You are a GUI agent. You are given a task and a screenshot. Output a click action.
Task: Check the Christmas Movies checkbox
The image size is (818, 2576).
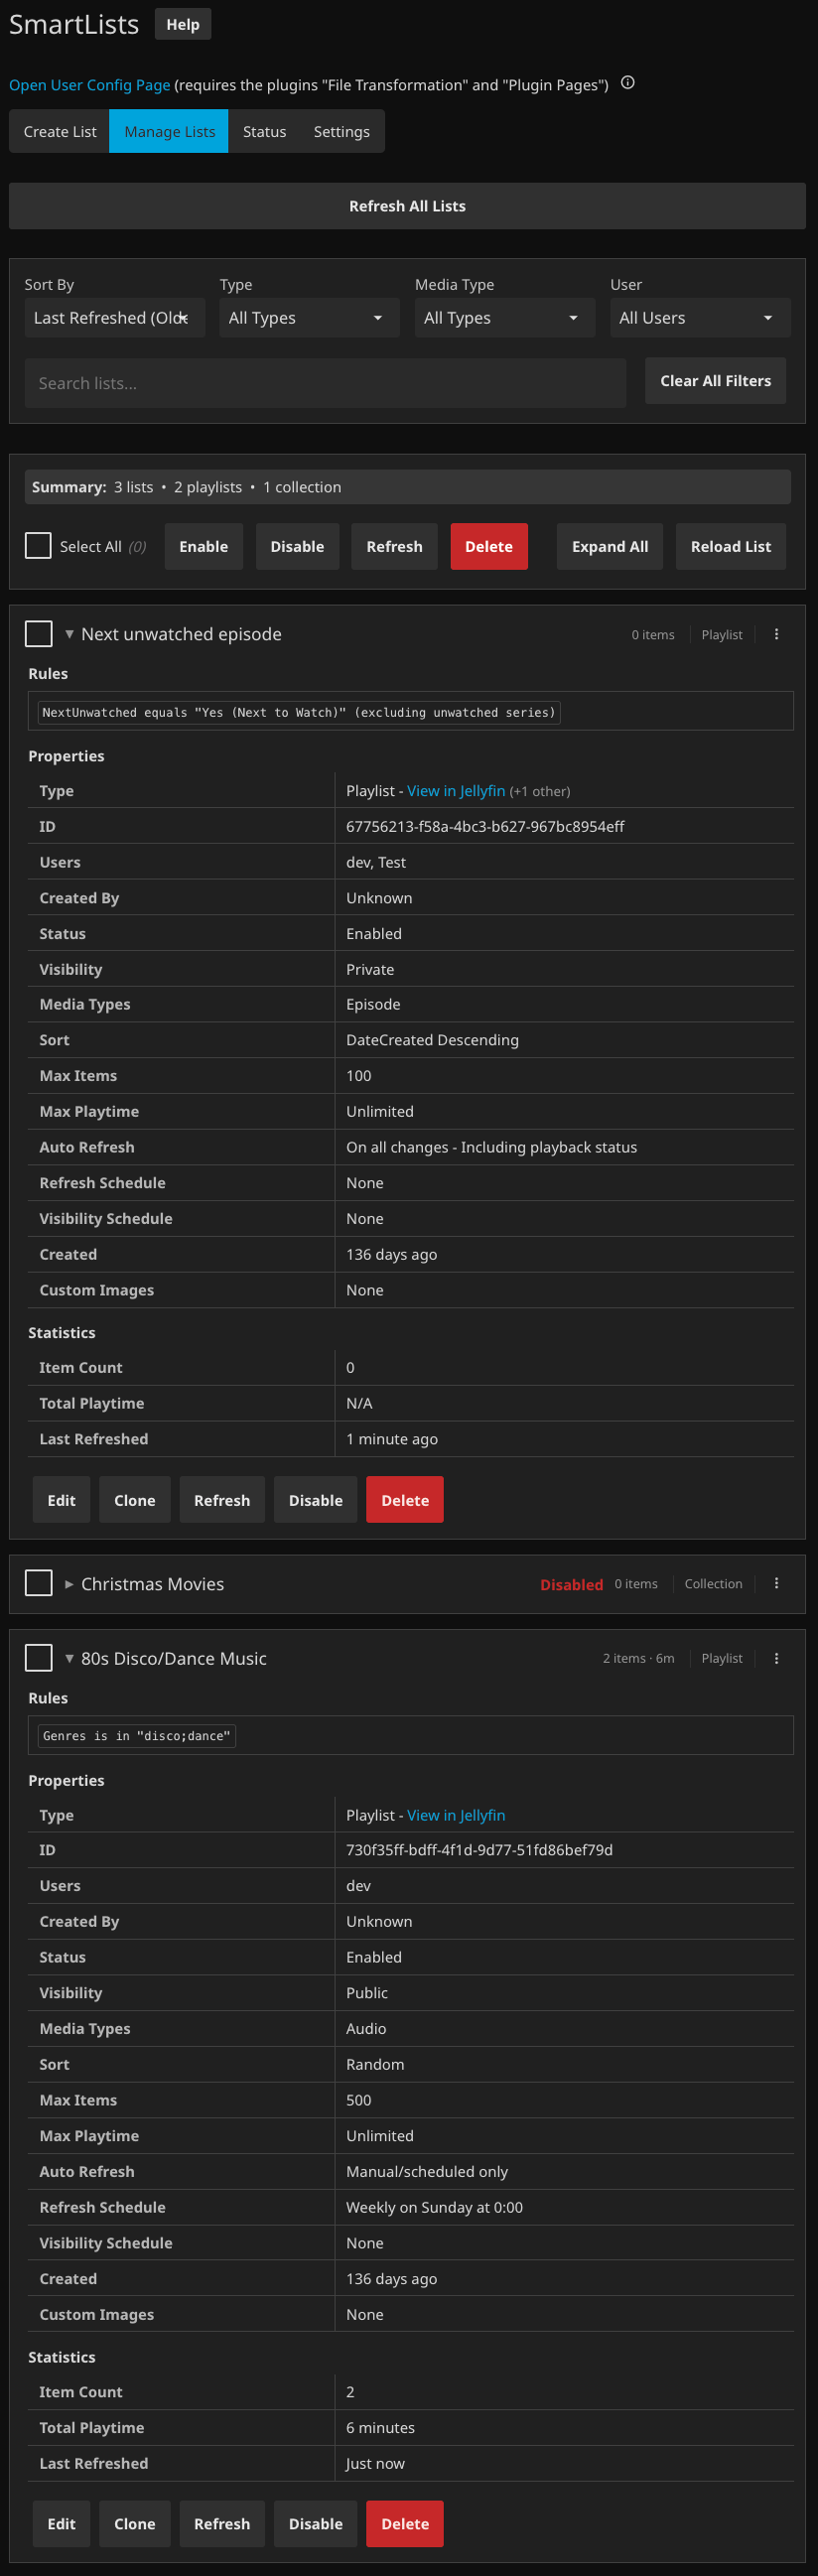pos(38,1583)
